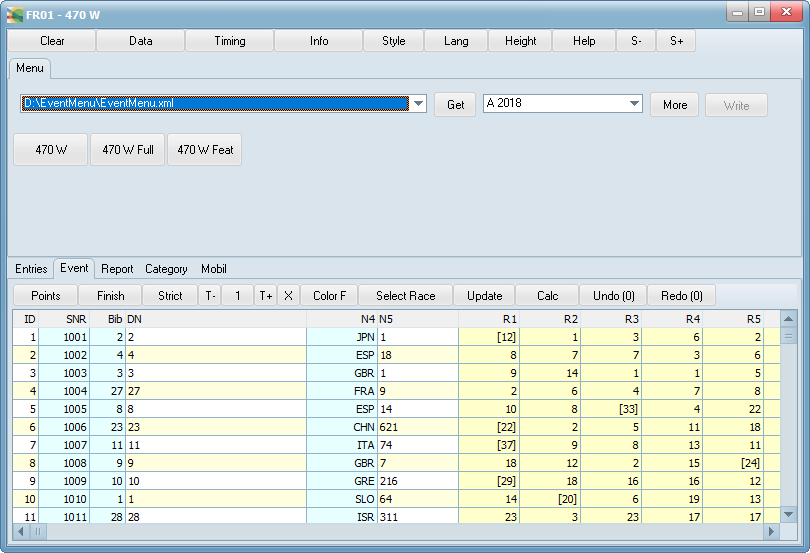810x553 pixels.
Task: Click the Select Race button
Action: point(405,296)
